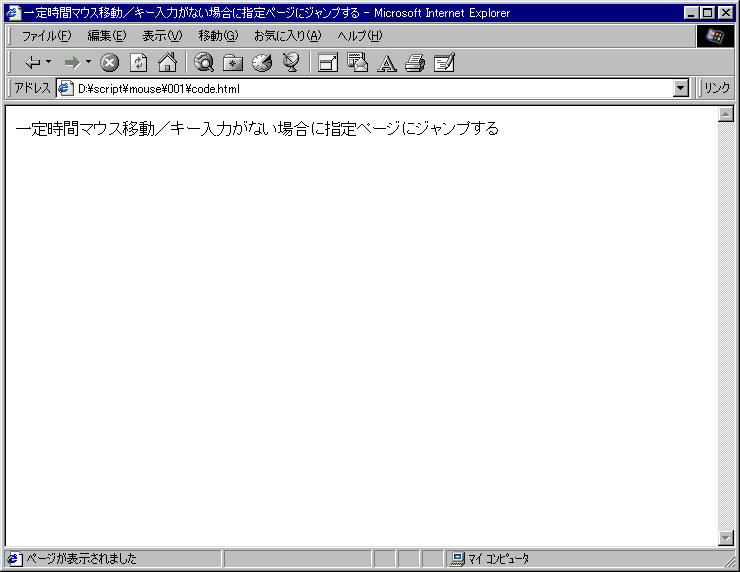Click the My Computer zone icon

pyautogui.click(x=457, y=559)
